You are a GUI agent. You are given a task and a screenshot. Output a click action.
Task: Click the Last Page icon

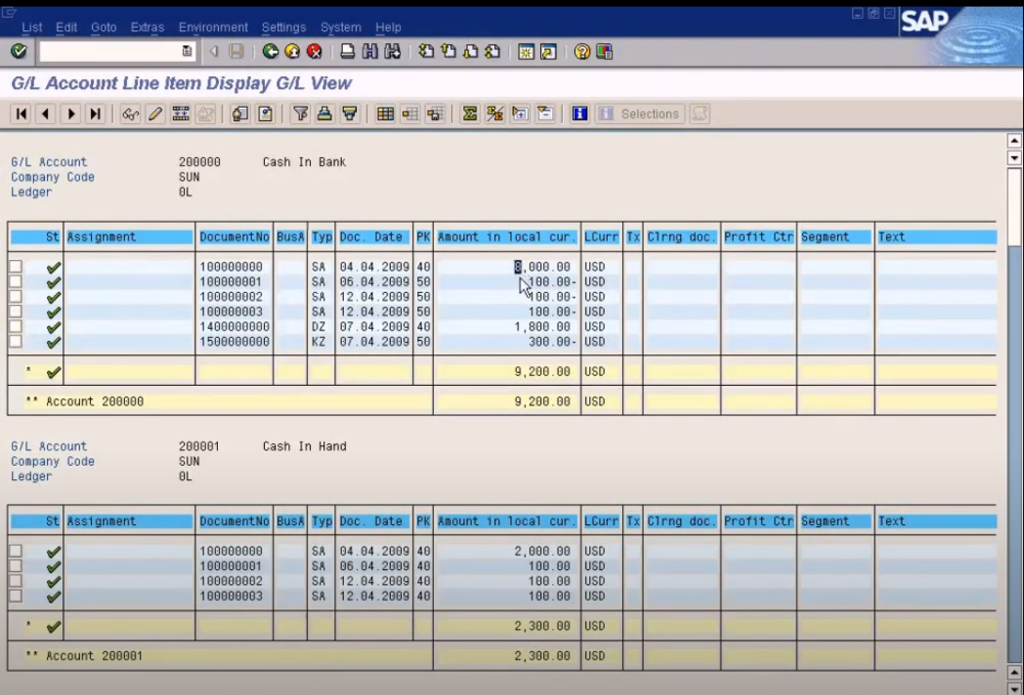point(492,52)
